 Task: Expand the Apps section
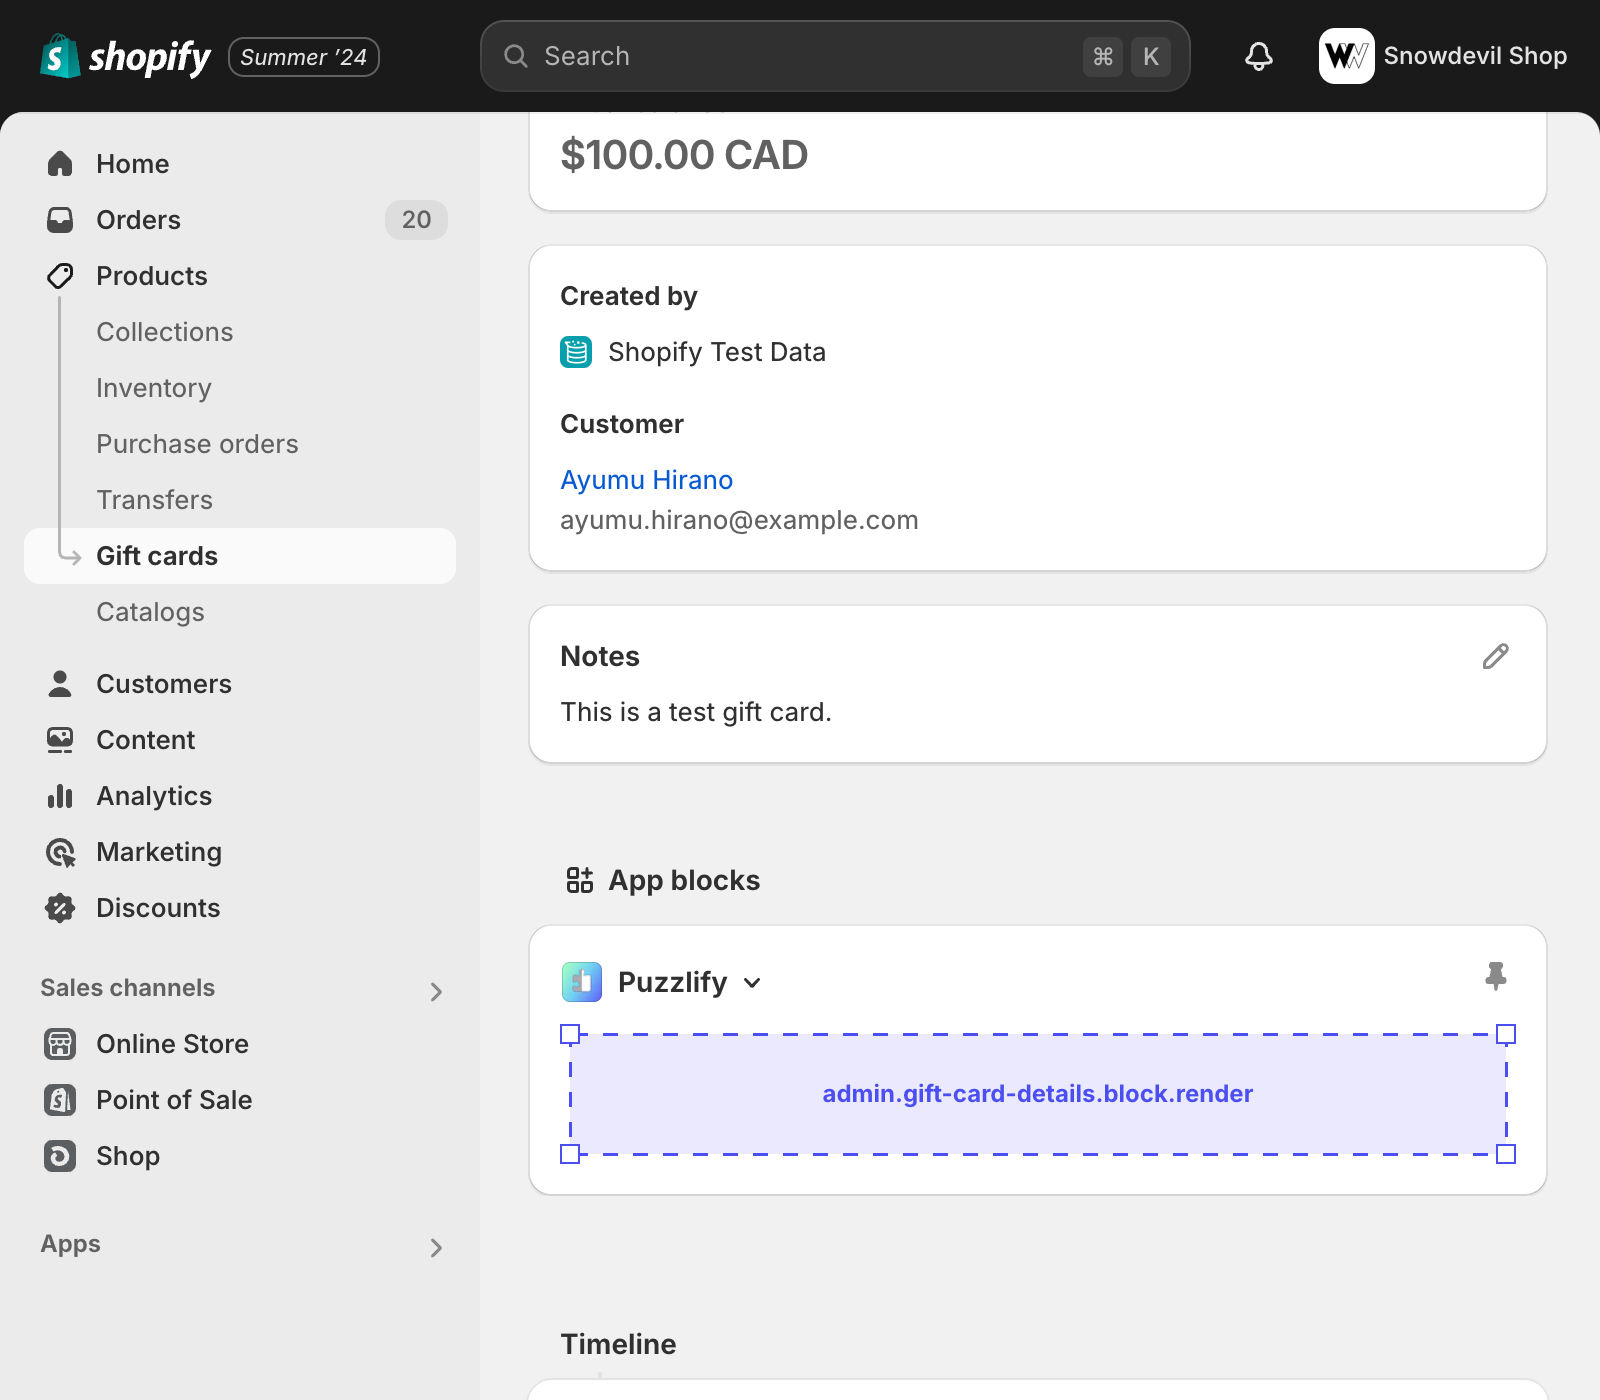coord(435,1247)
